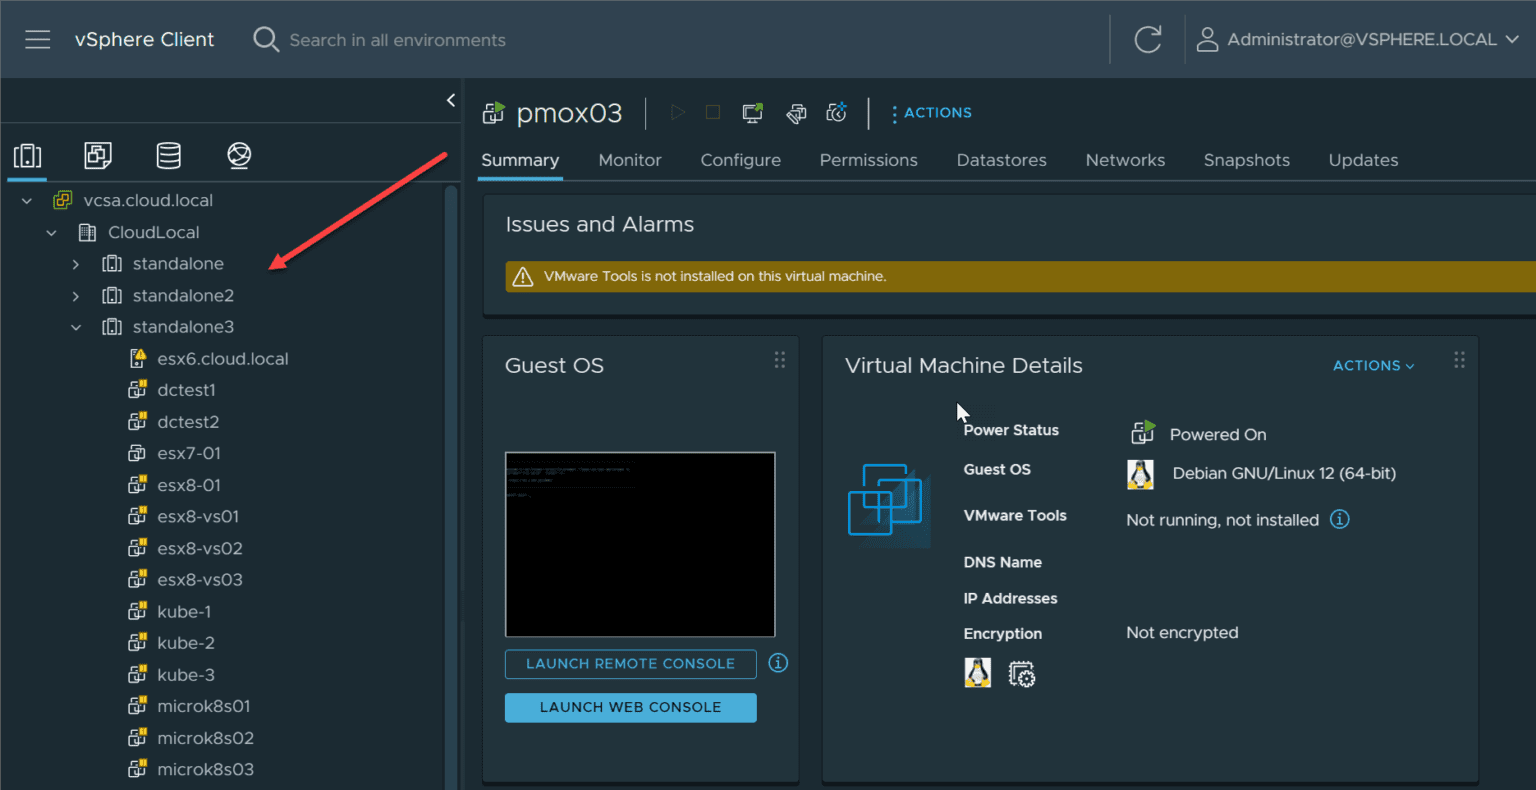Select the Migrate VM toolbar icon

tap(796, 113)
